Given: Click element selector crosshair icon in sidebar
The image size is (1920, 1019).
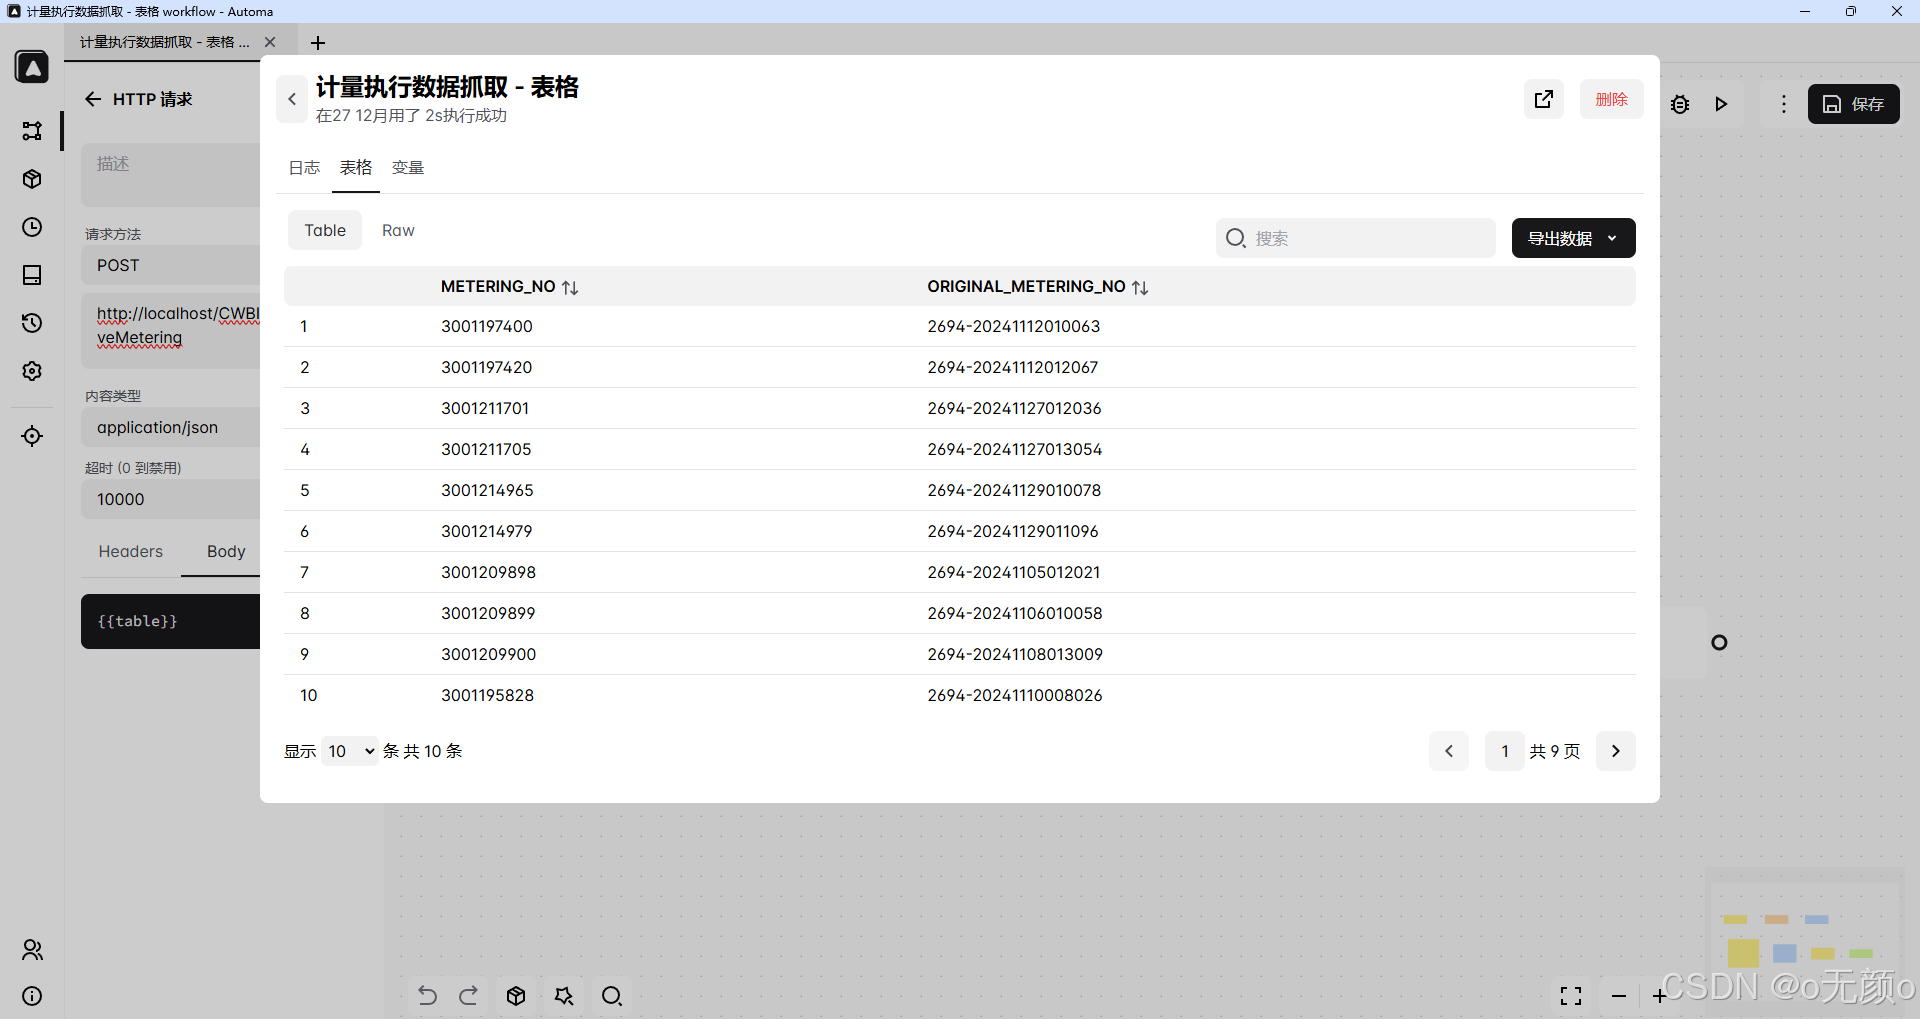Looking at the screenshot, I should pyautogui.click(x=32, y=436).
